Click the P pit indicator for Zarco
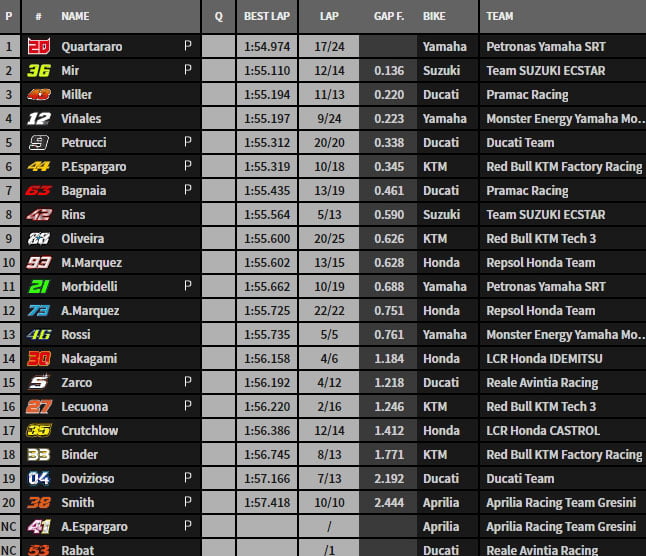 pyautogui.click(x=187, y=382)
